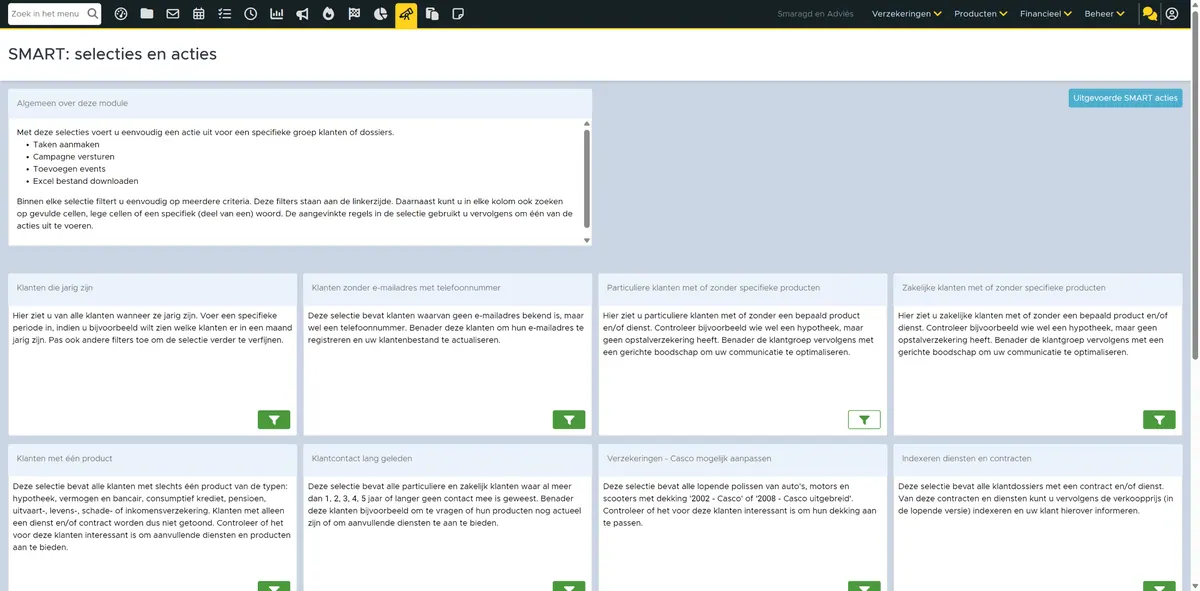Open the flame icon in toolbar
The image size is (1200, 591).
pyautogui.click(x=328, y=14)
